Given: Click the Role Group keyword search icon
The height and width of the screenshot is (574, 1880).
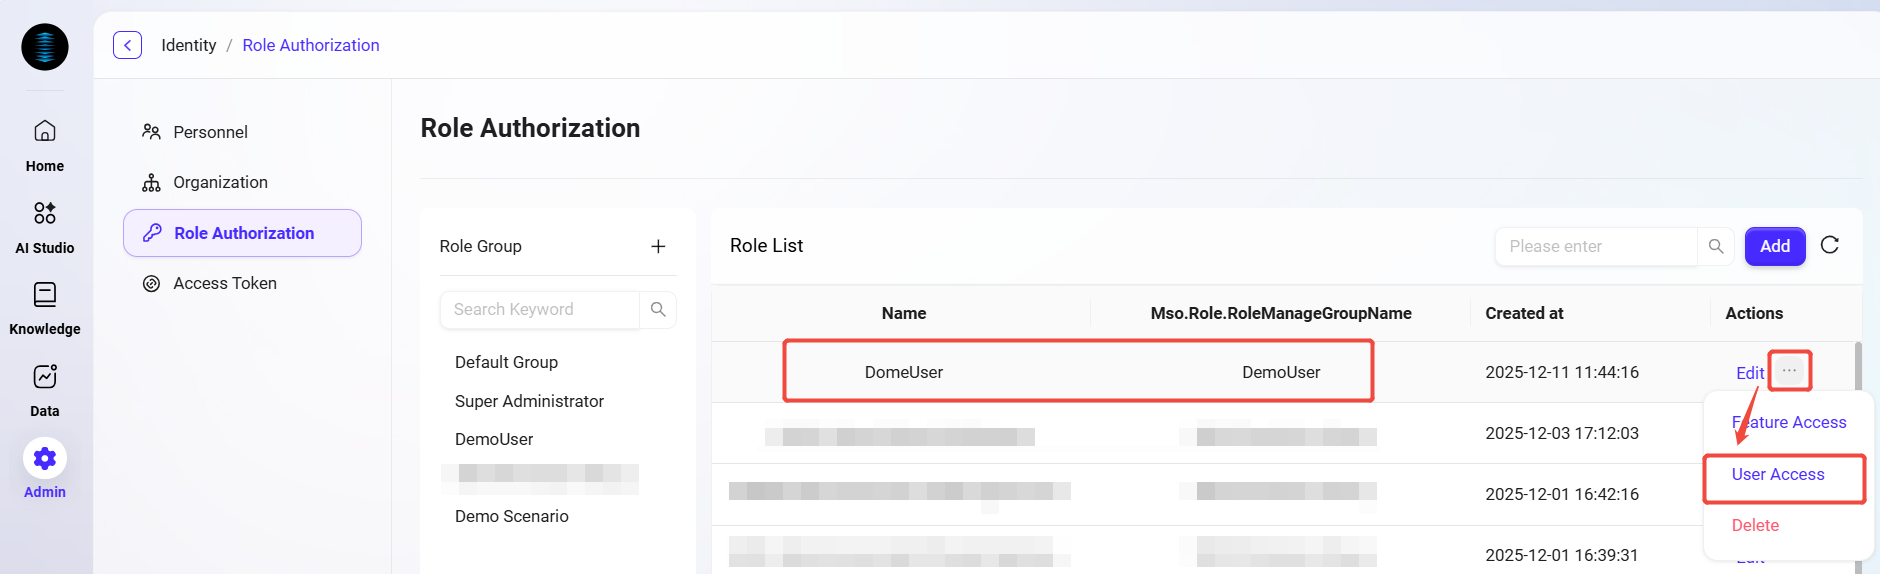Looking at the screenshot, I should pyautogui.click(x=658, y=310).
